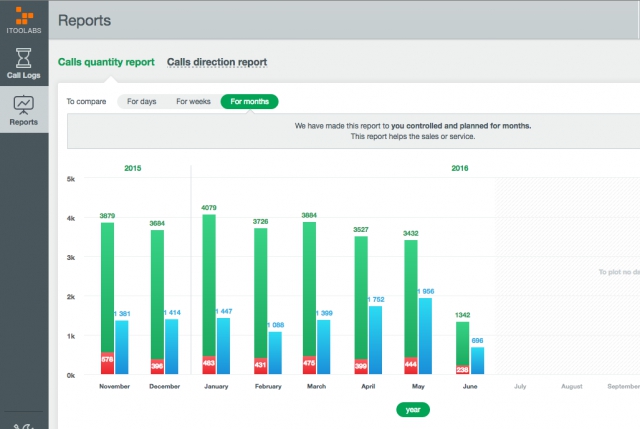Image resolution: width=640 pixels, height=429 pixels.
Task: Click May blue bar showing 1 956
Action: (x=425, y=336)
